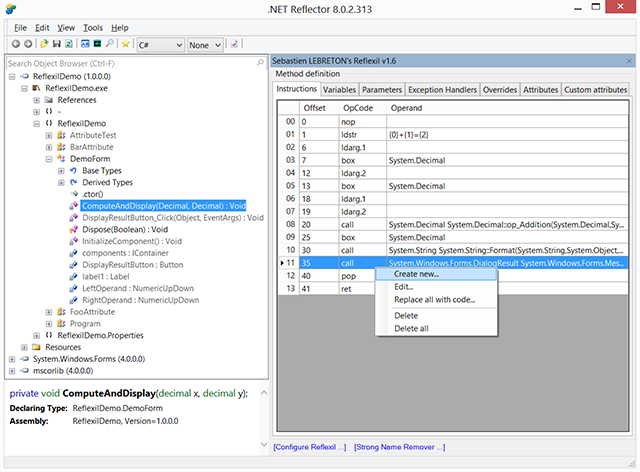This screenshot has width=640, height=472.
Task: Click the .NET Reflector app logo icon
Action: pos(11,8)
